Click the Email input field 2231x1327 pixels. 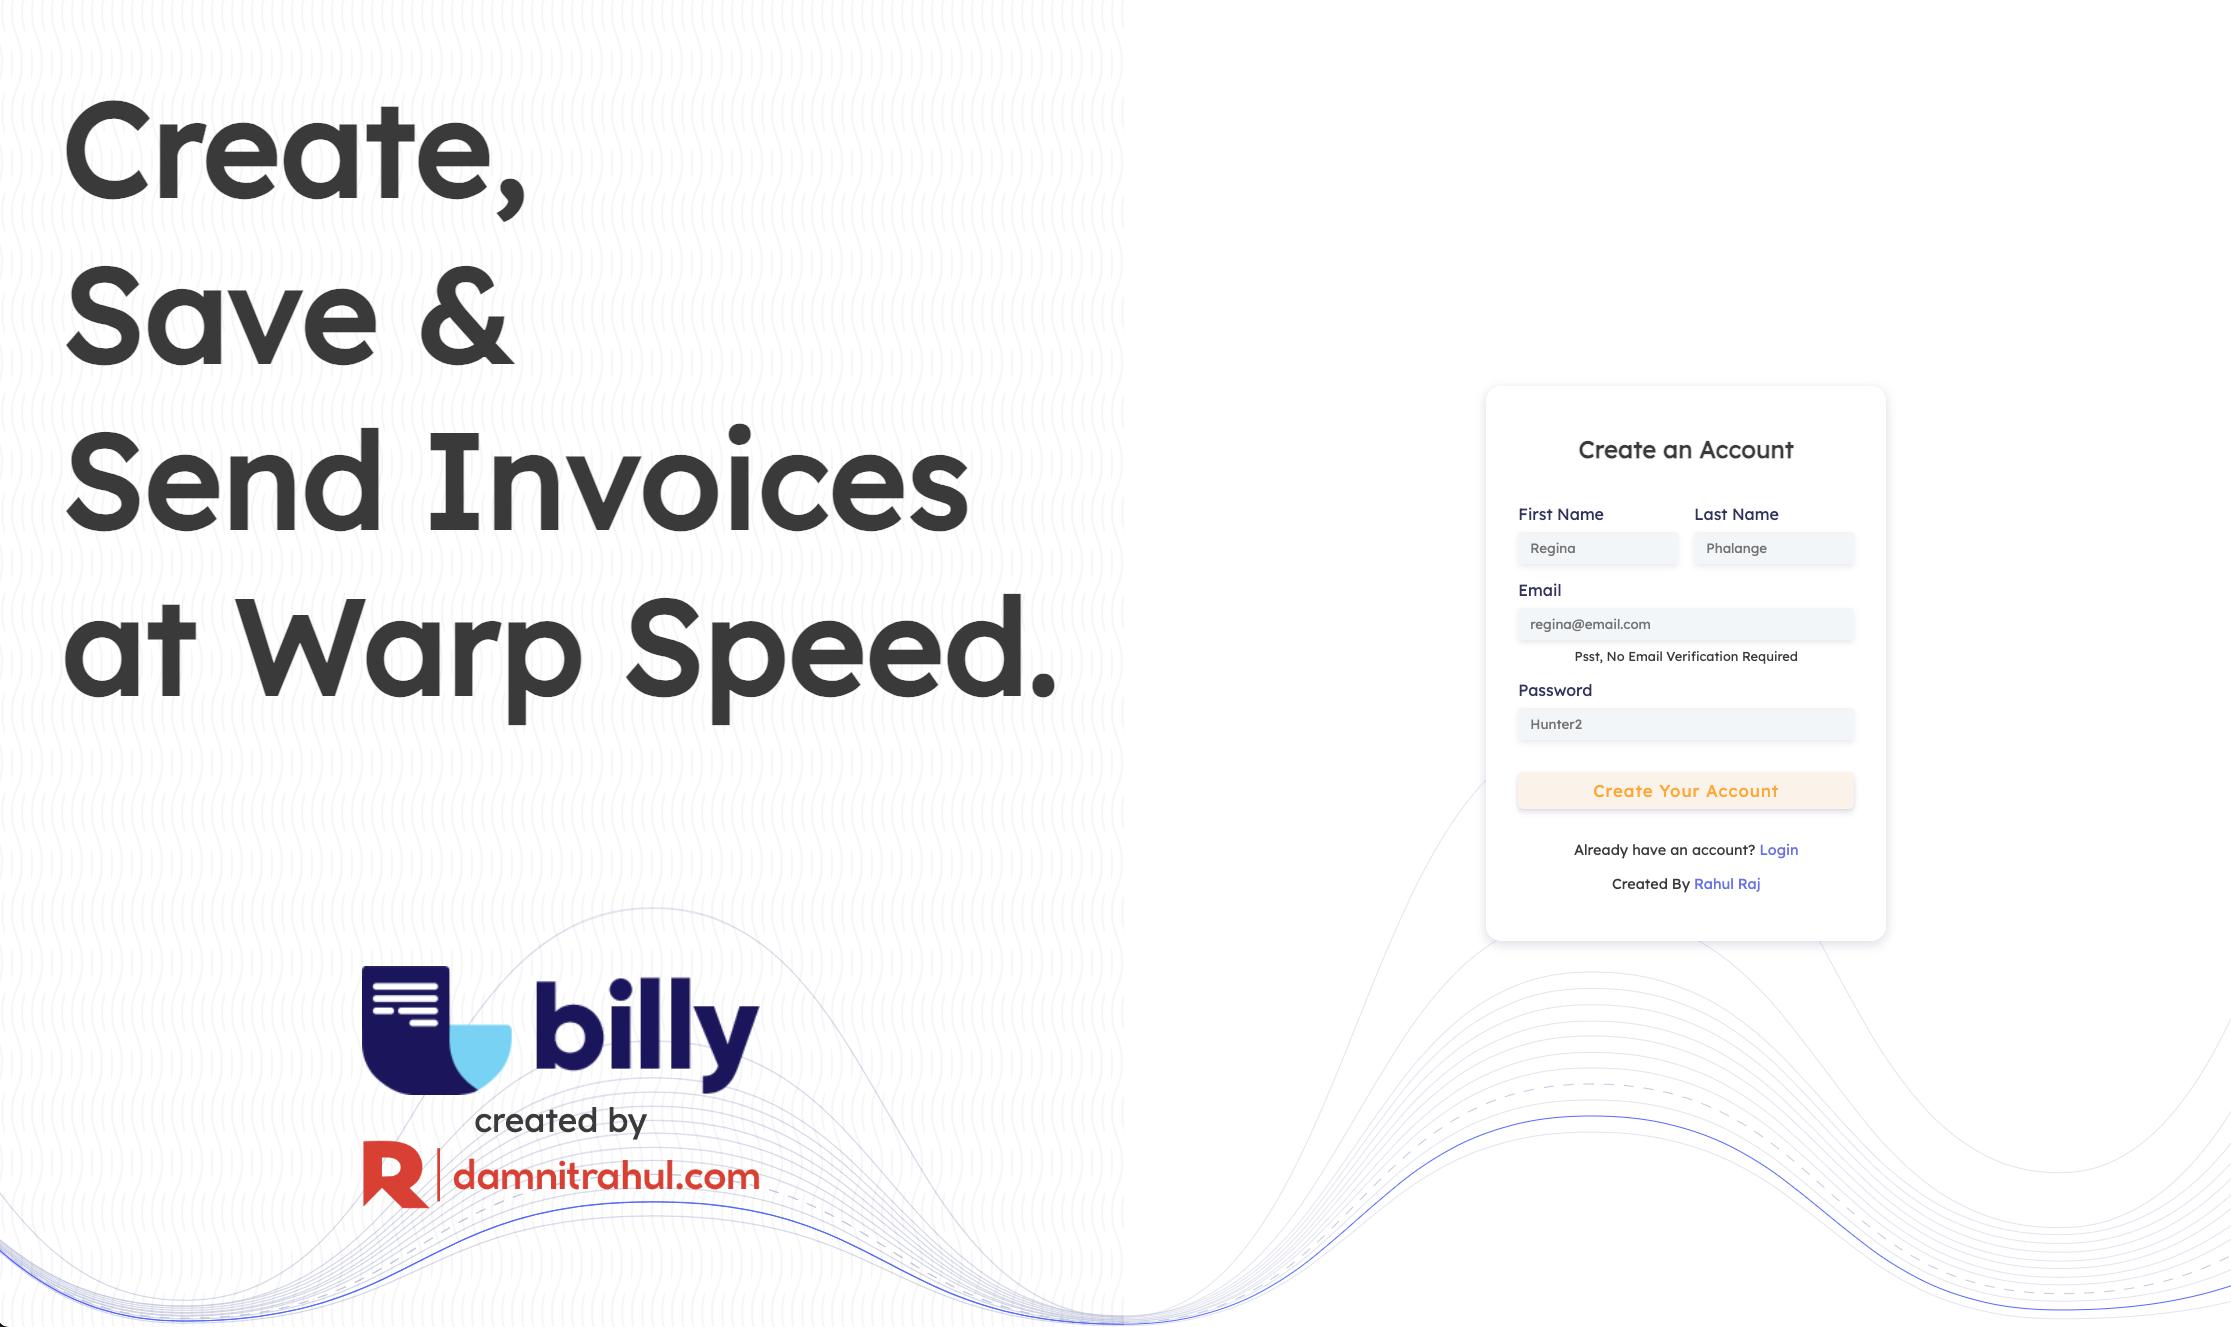(1685, 622)
